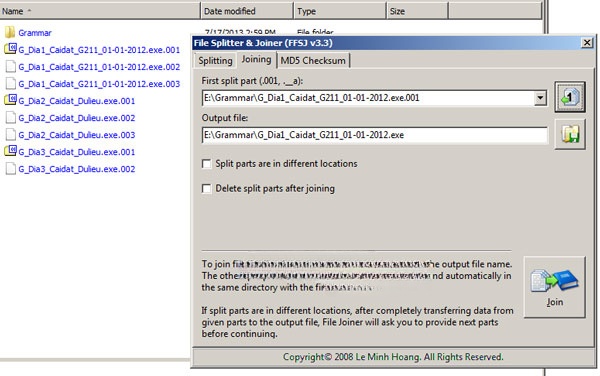Image resolution: width=600 pixels, height=376 pixels.
Task: Enable 'Split parts are in different locations'
Action: [206, 164]
